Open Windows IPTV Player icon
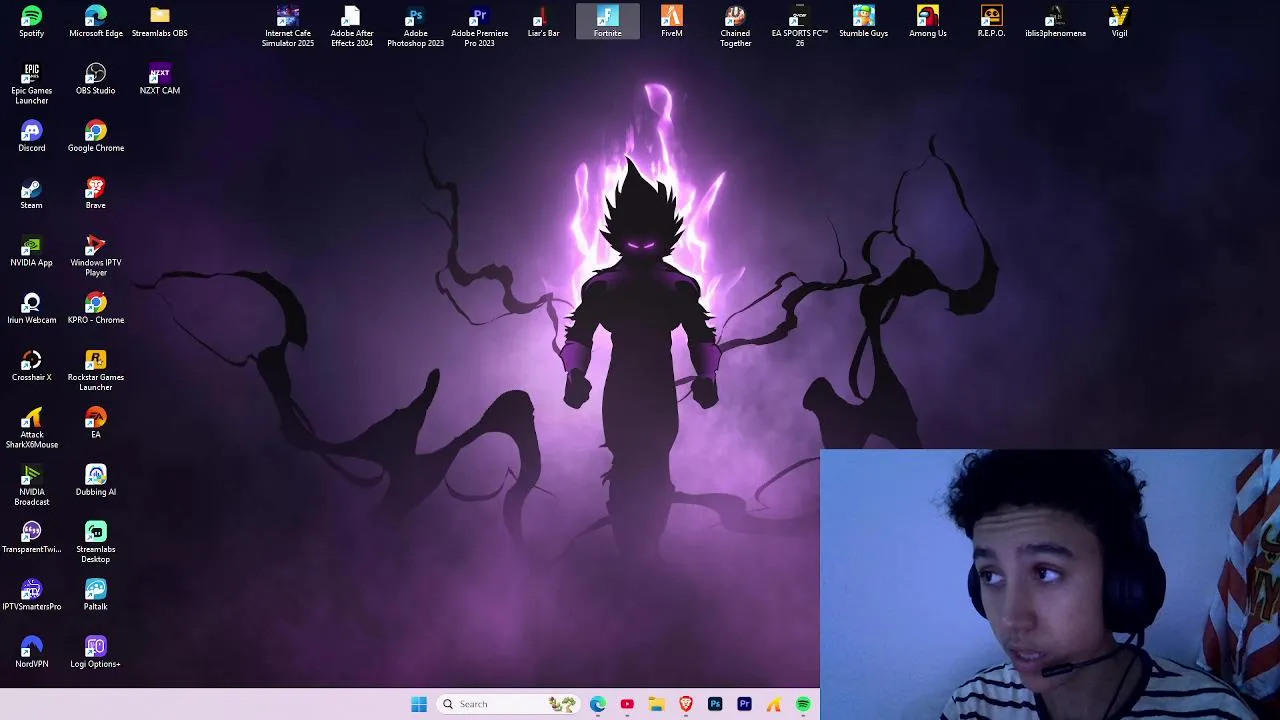 point(96,256)
